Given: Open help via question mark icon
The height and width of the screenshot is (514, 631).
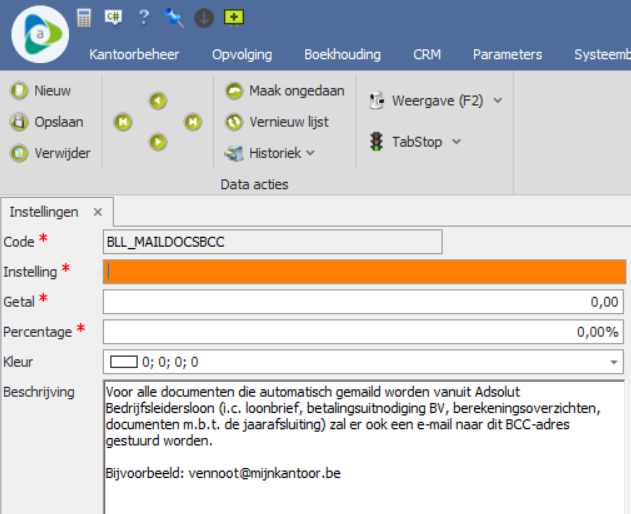Looking at the screenshot, I should (144, 17).
